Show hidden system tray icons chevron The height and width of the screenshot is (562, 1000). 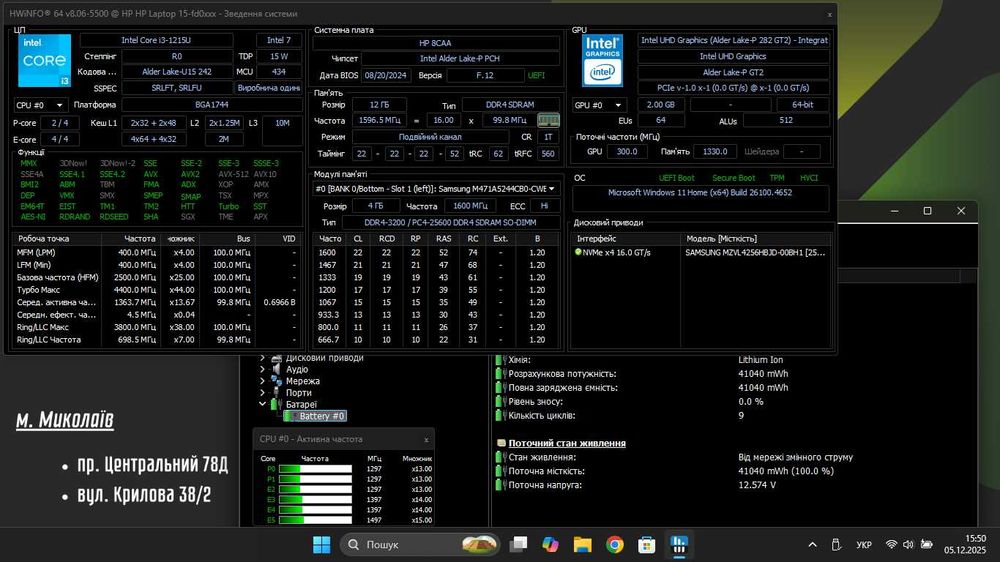[x=812, y=545]
